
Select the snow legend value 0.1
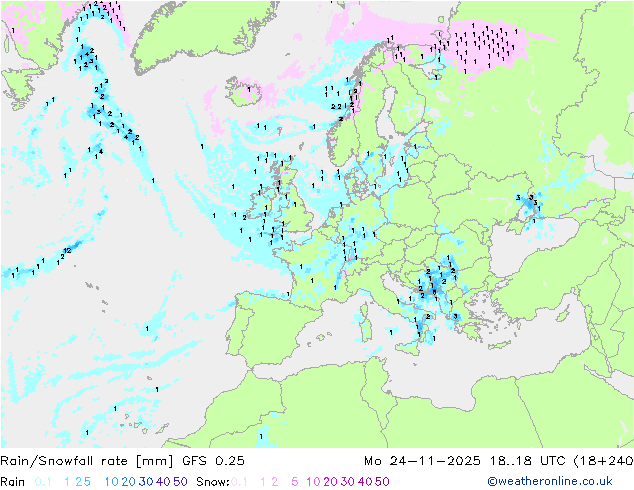[239, 482]
